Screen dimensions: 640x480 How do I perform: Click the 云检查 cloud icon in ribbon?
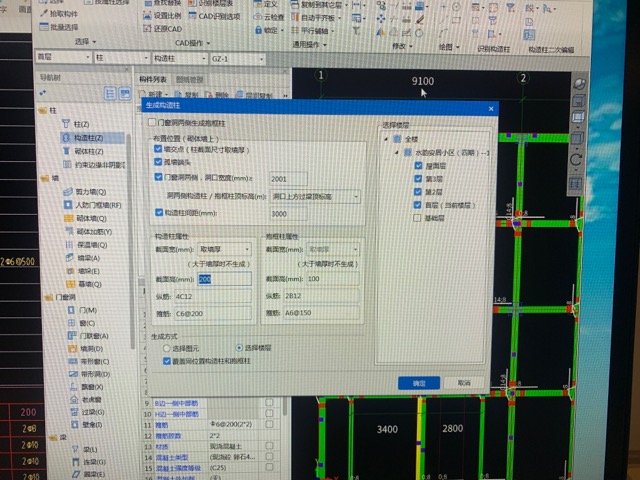click(258, 17)
